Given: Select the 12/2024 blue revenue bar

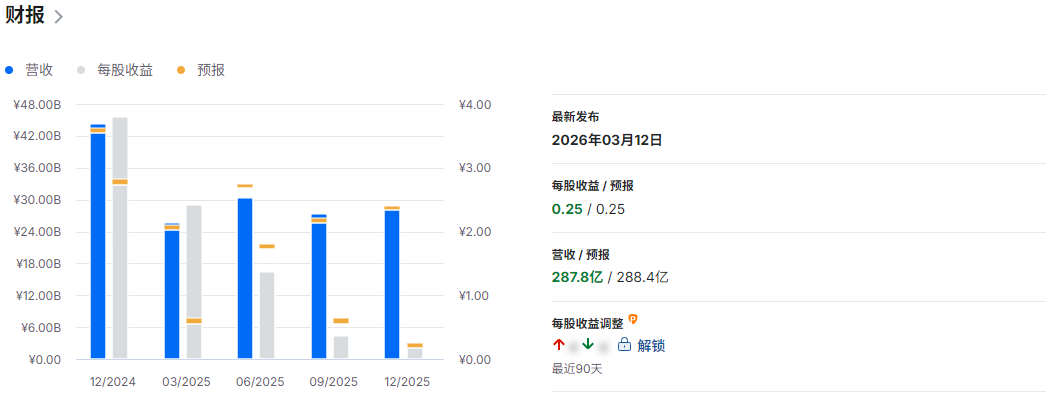Looking at the screenshot, I should coord(98,242).
